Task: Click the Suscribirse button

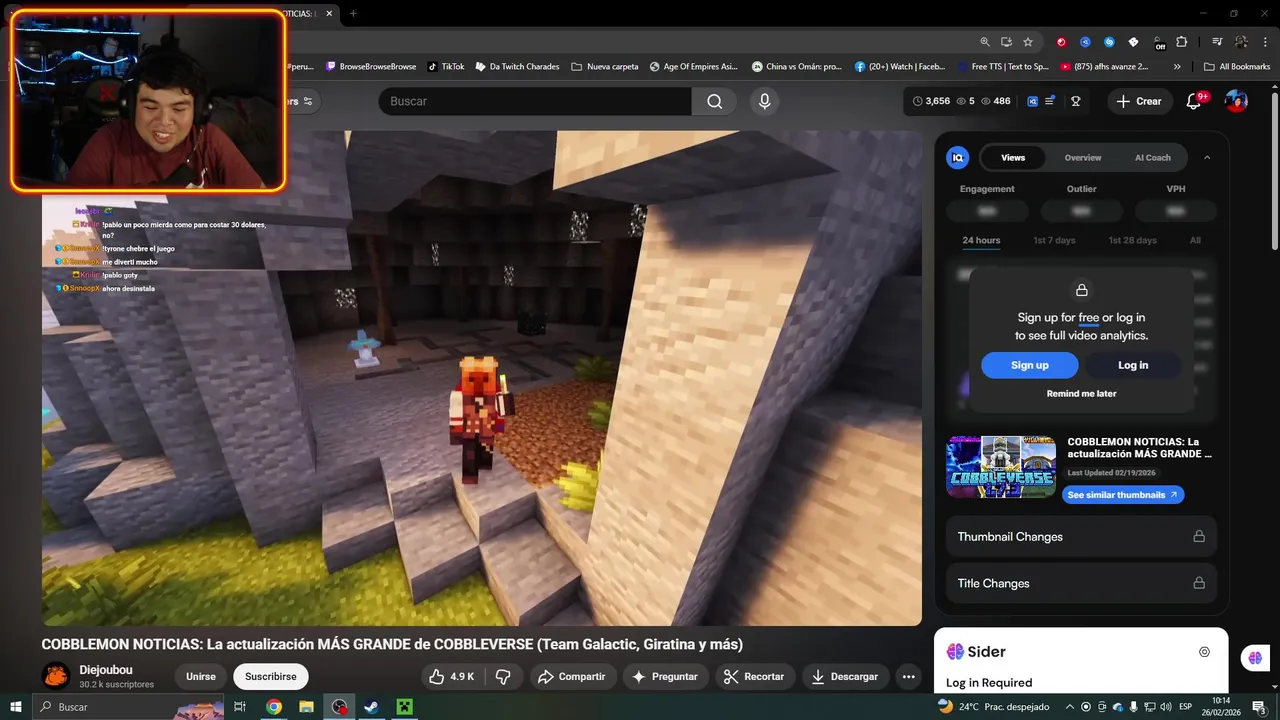Action: [x=270, y=676]
